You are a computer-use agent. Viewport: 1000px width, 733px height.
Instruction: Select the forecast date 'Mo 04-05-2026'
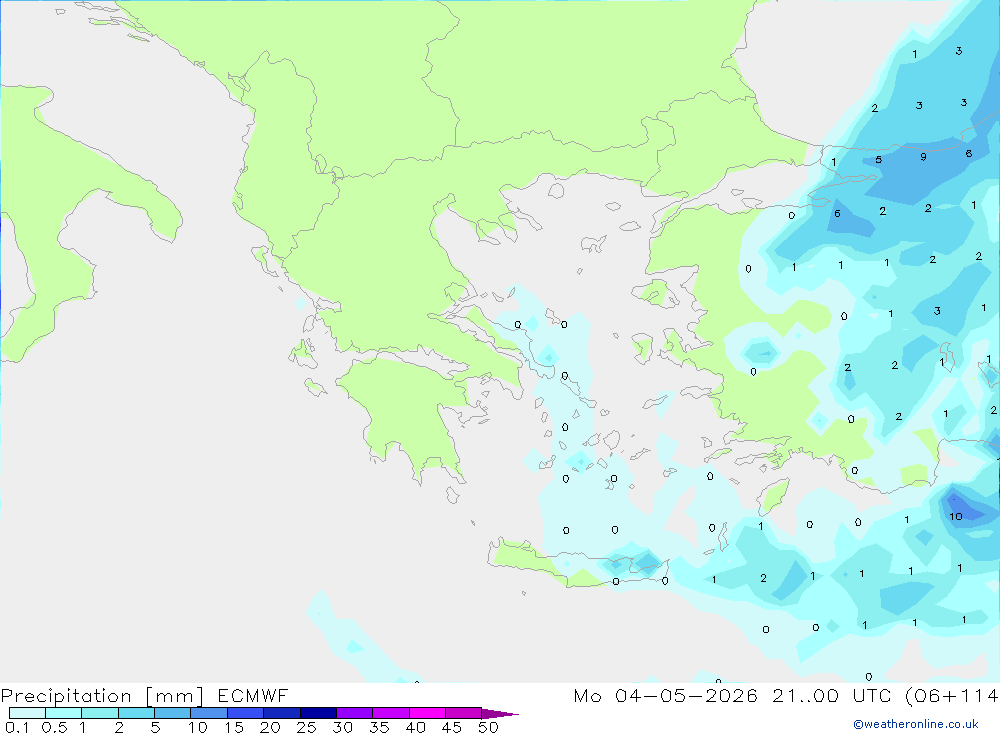[x=665, y=695]
